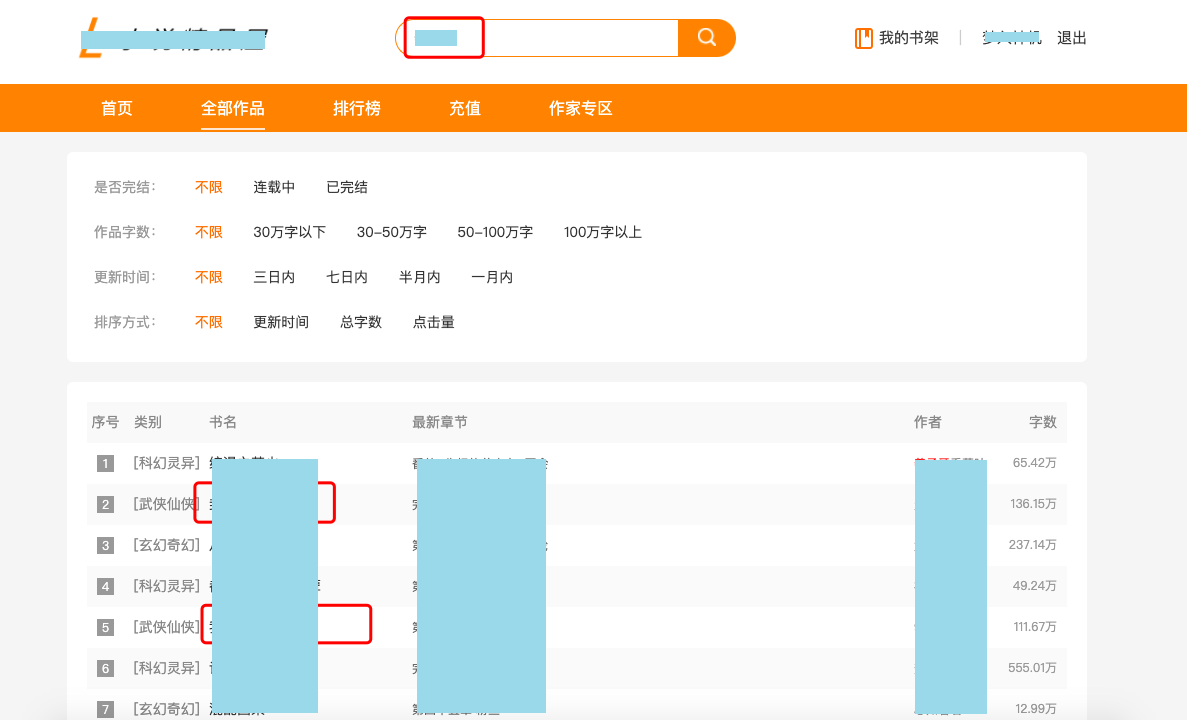
Task: Choose 100万字以上 word count filter
Action: pyautogui.click(x=602, y=232)
